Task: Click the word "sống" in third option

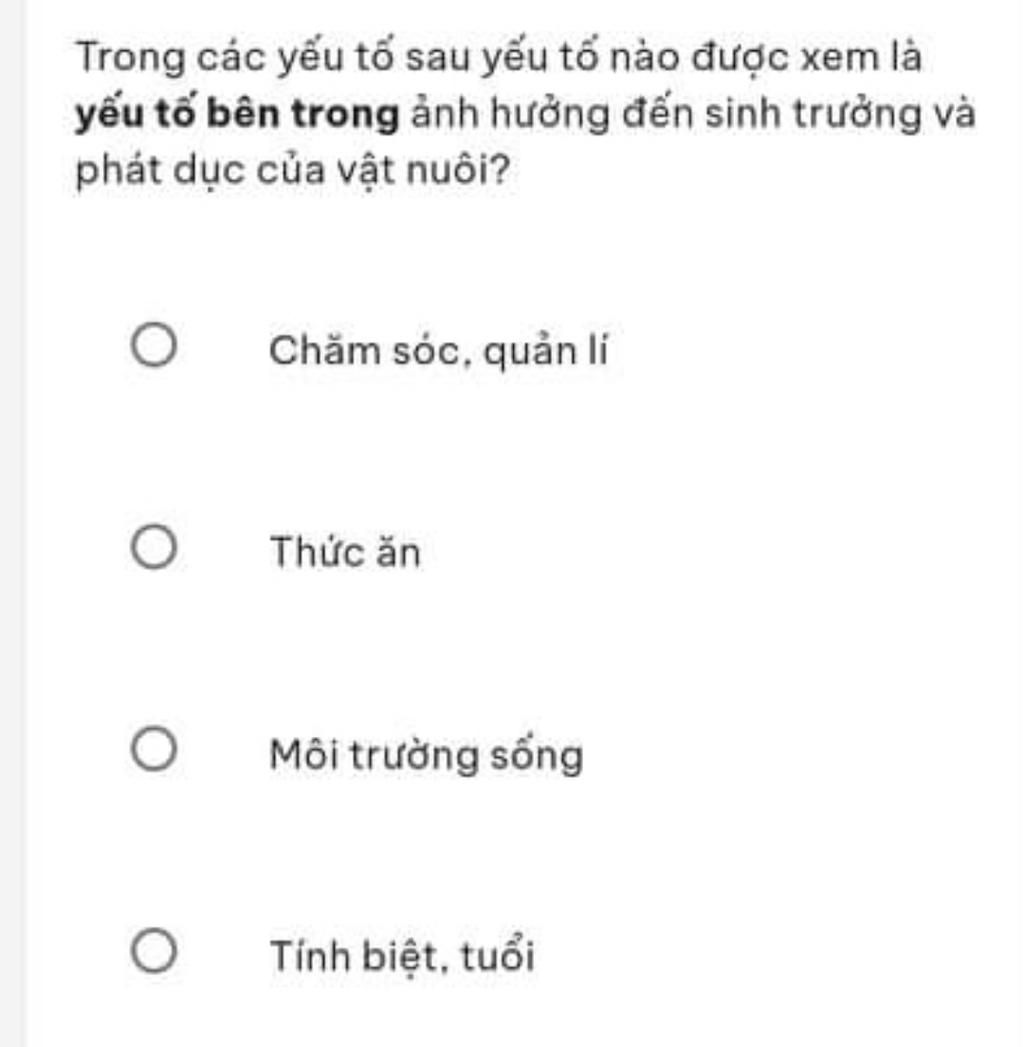Action: click(537, 757)
